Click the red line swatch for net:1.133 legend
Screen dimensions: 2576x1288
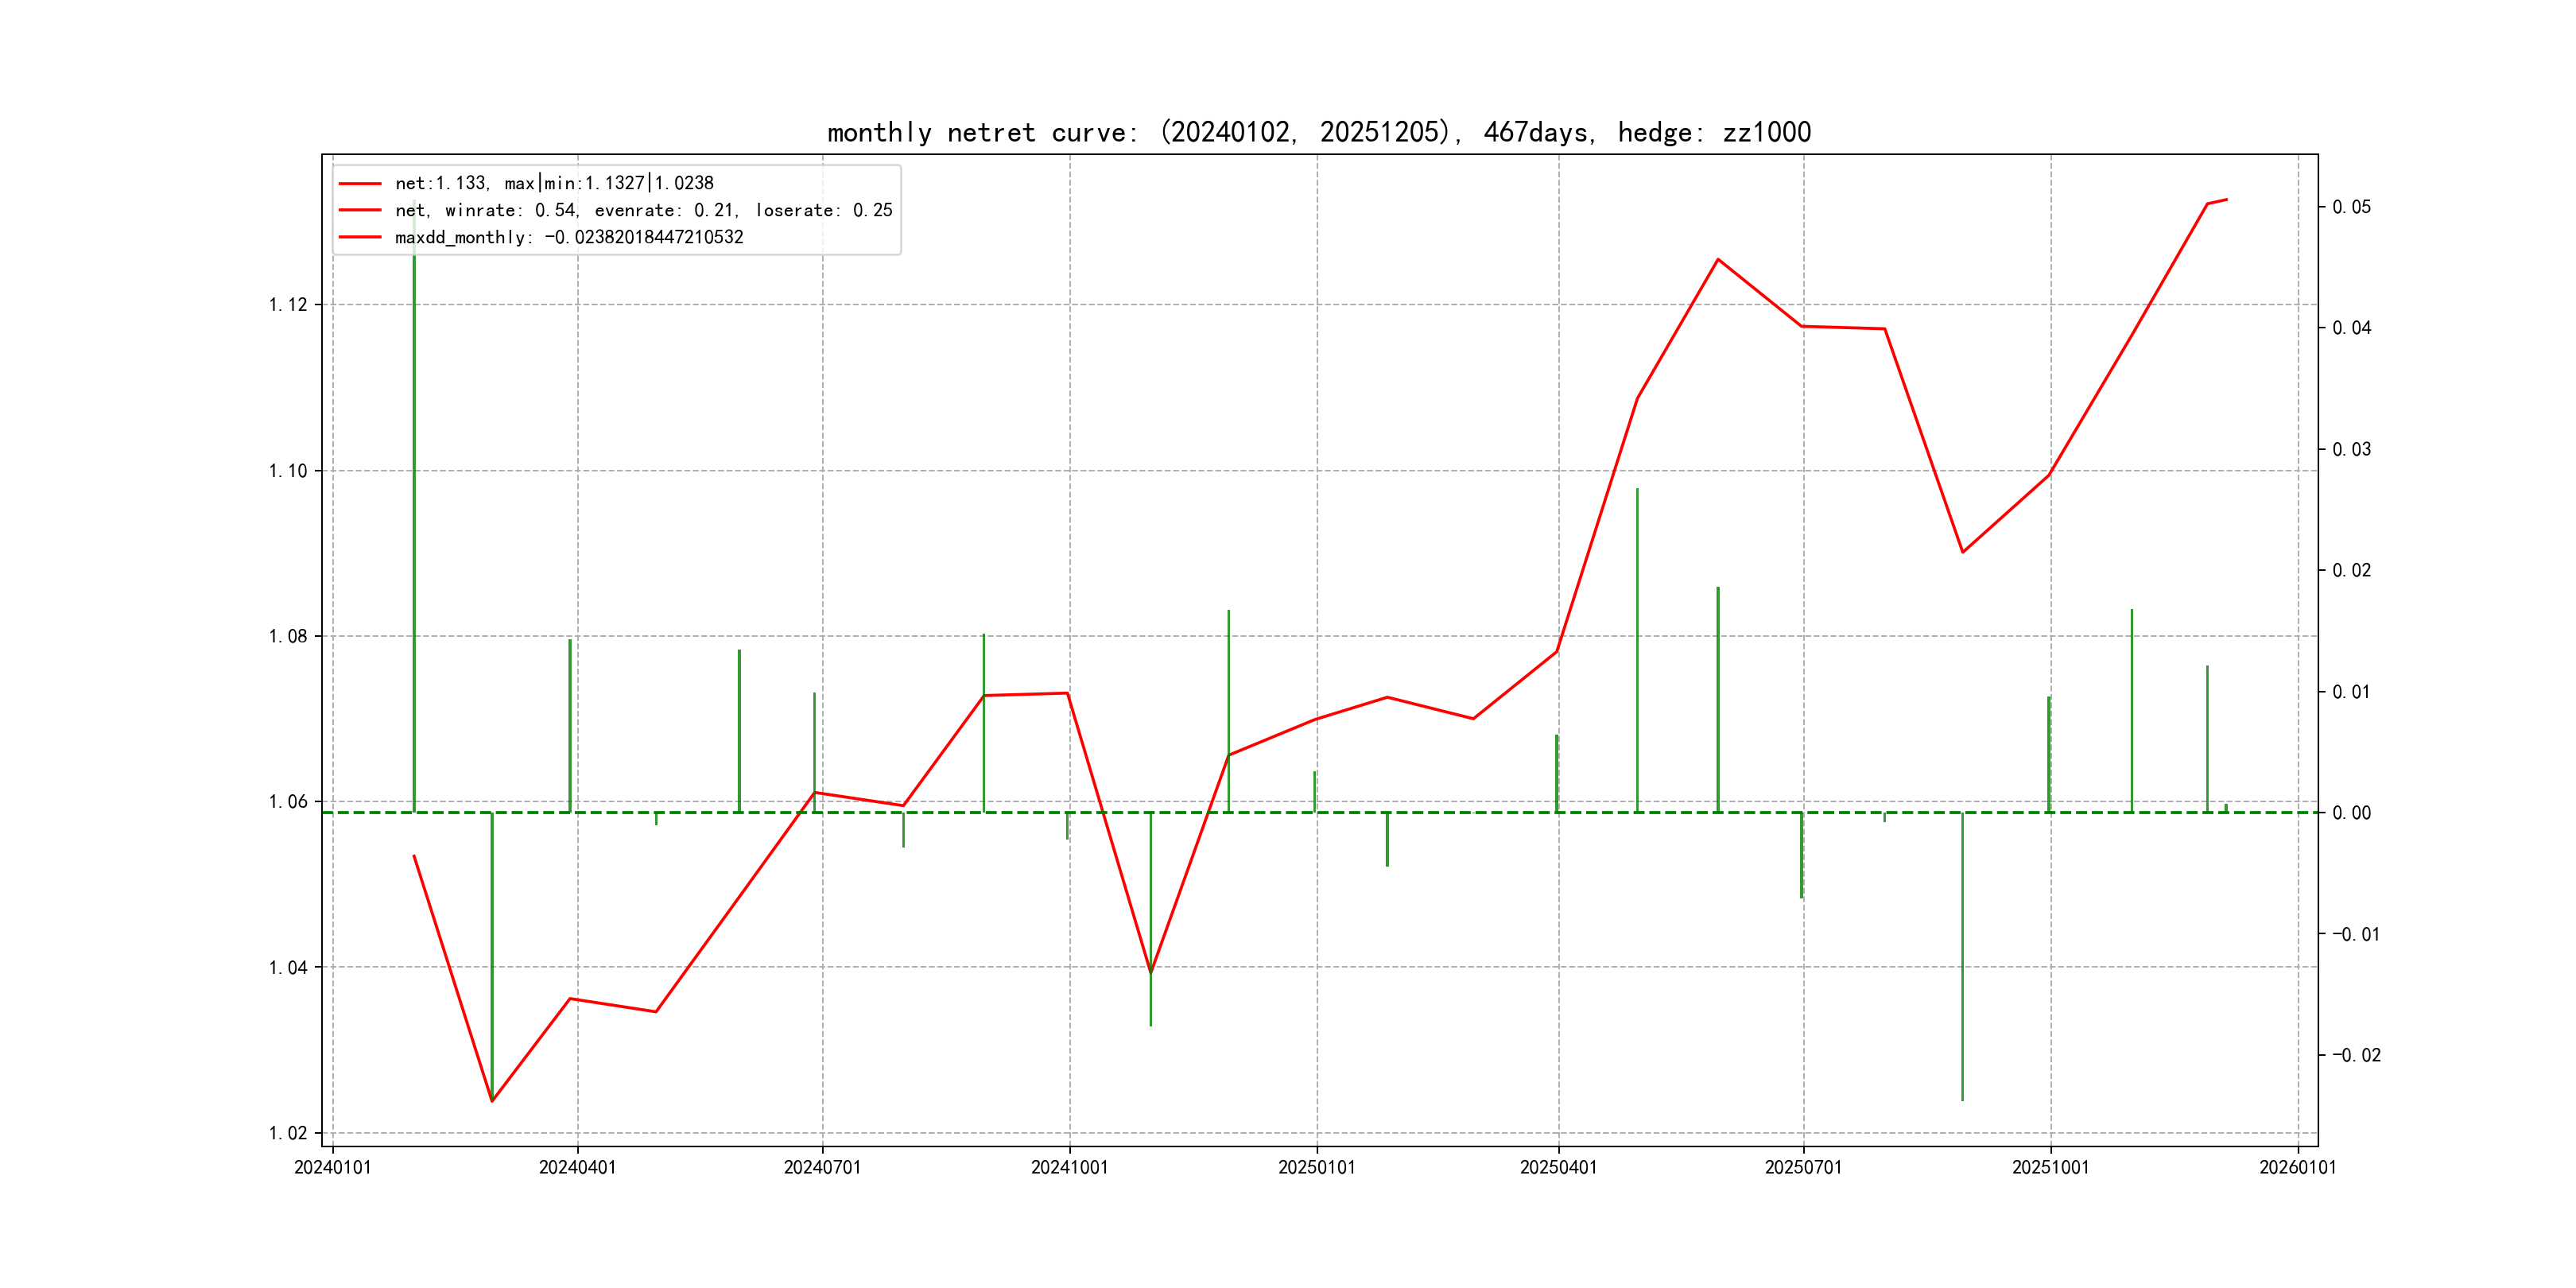tap(360, 184)
